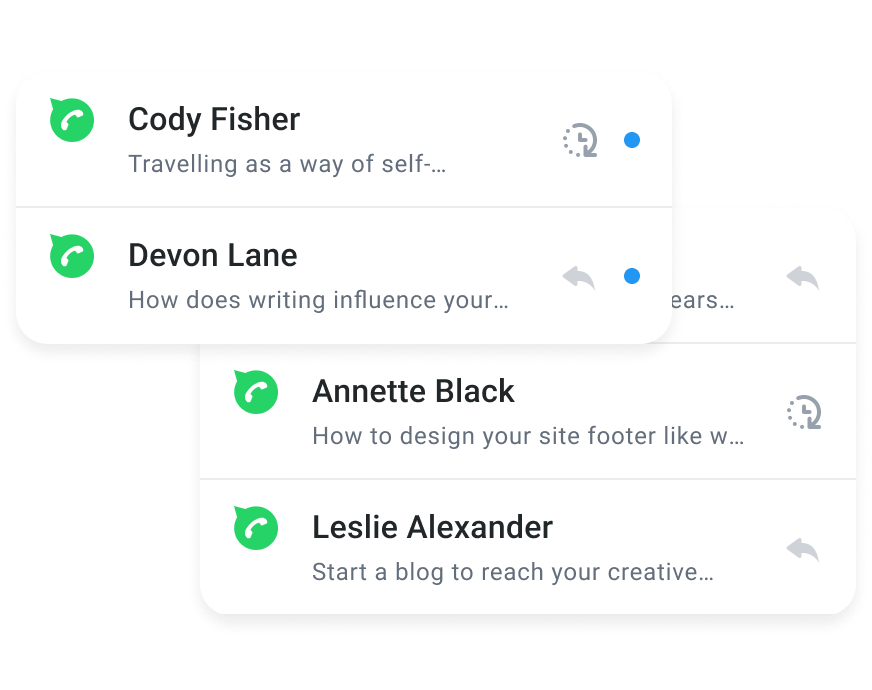The image size is (872, 690).
Task: Toggle the blue unread dot for Devon Lane
Action: [x=632, y=277]
